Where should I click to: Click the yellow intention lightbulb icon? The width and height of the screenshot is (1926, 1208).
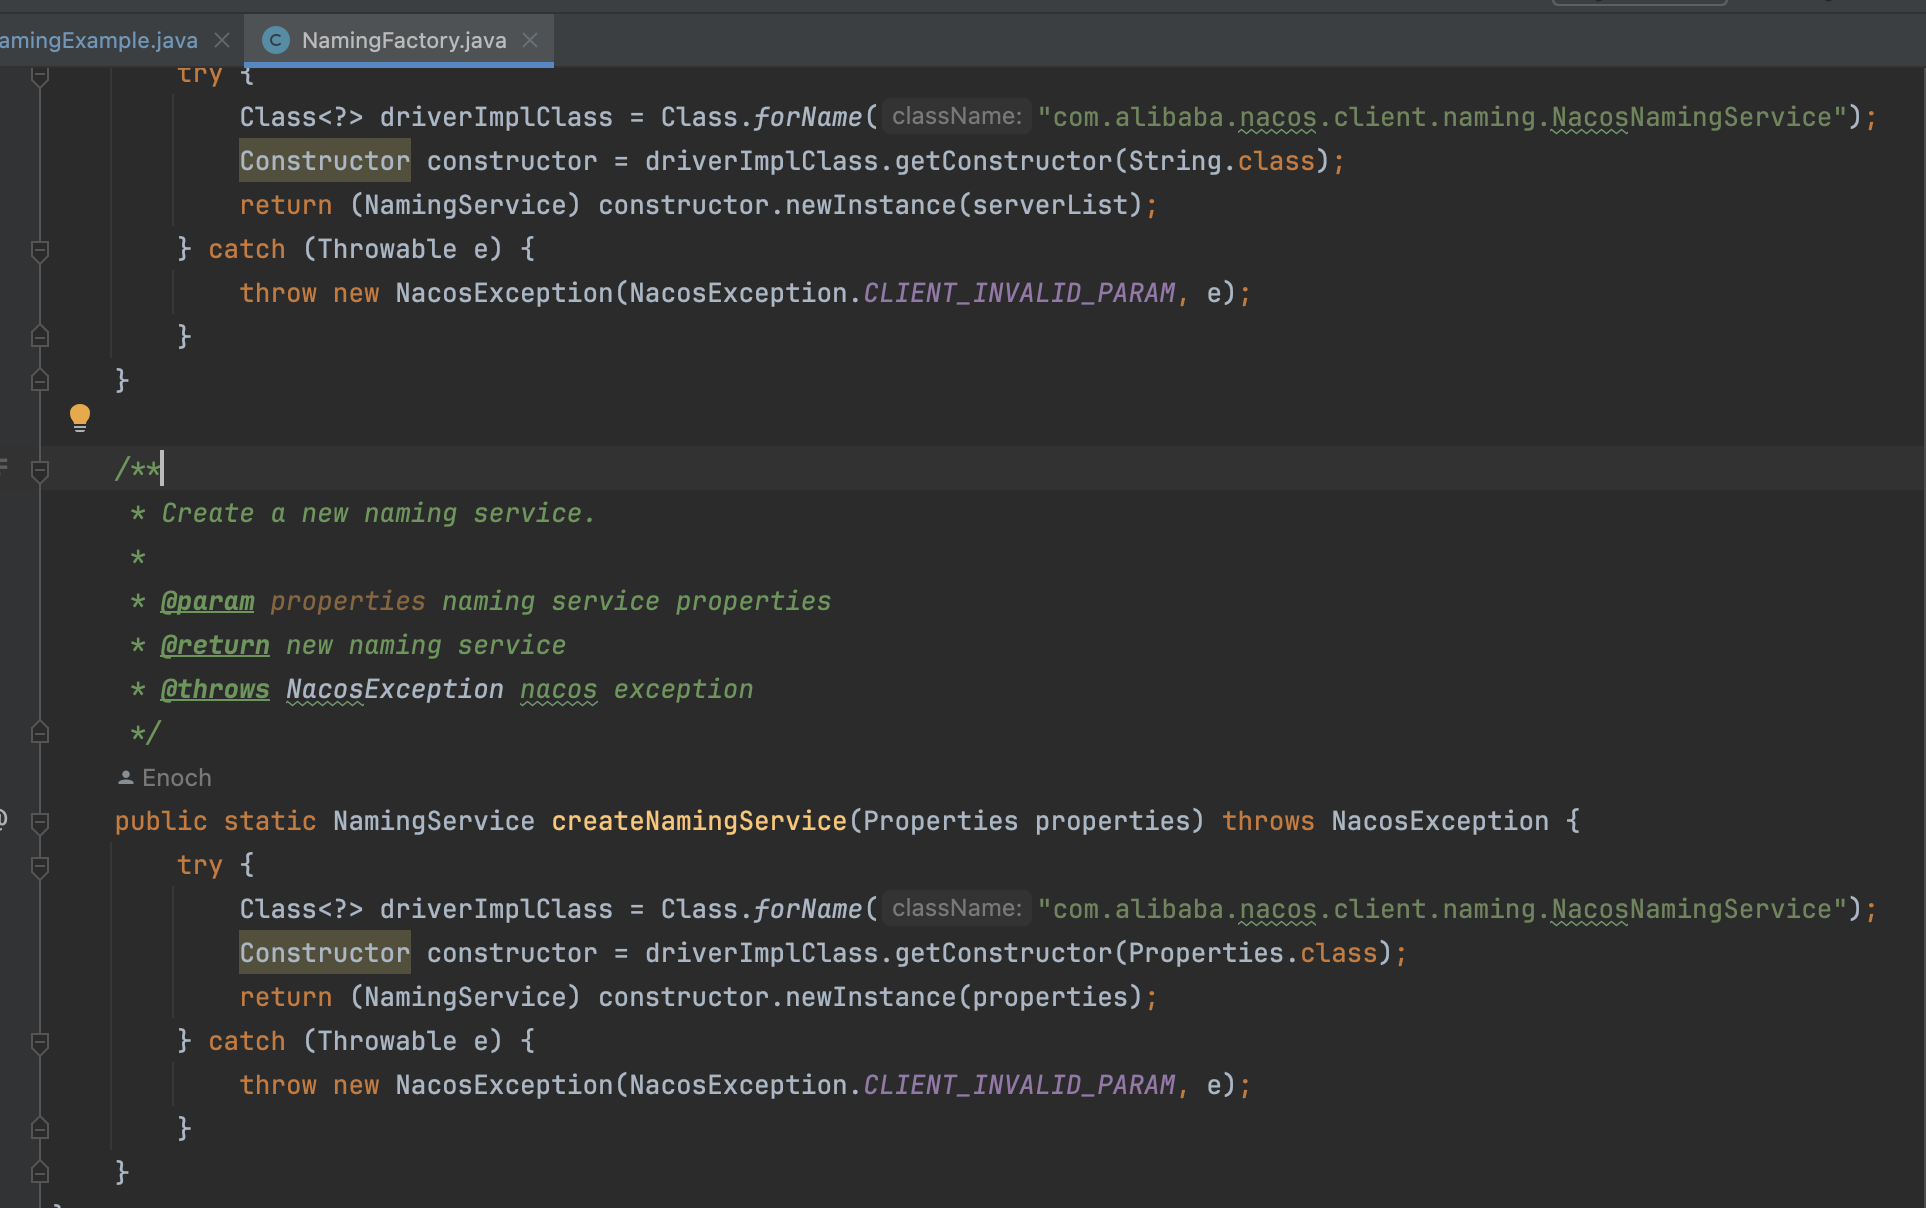(80, 417)
